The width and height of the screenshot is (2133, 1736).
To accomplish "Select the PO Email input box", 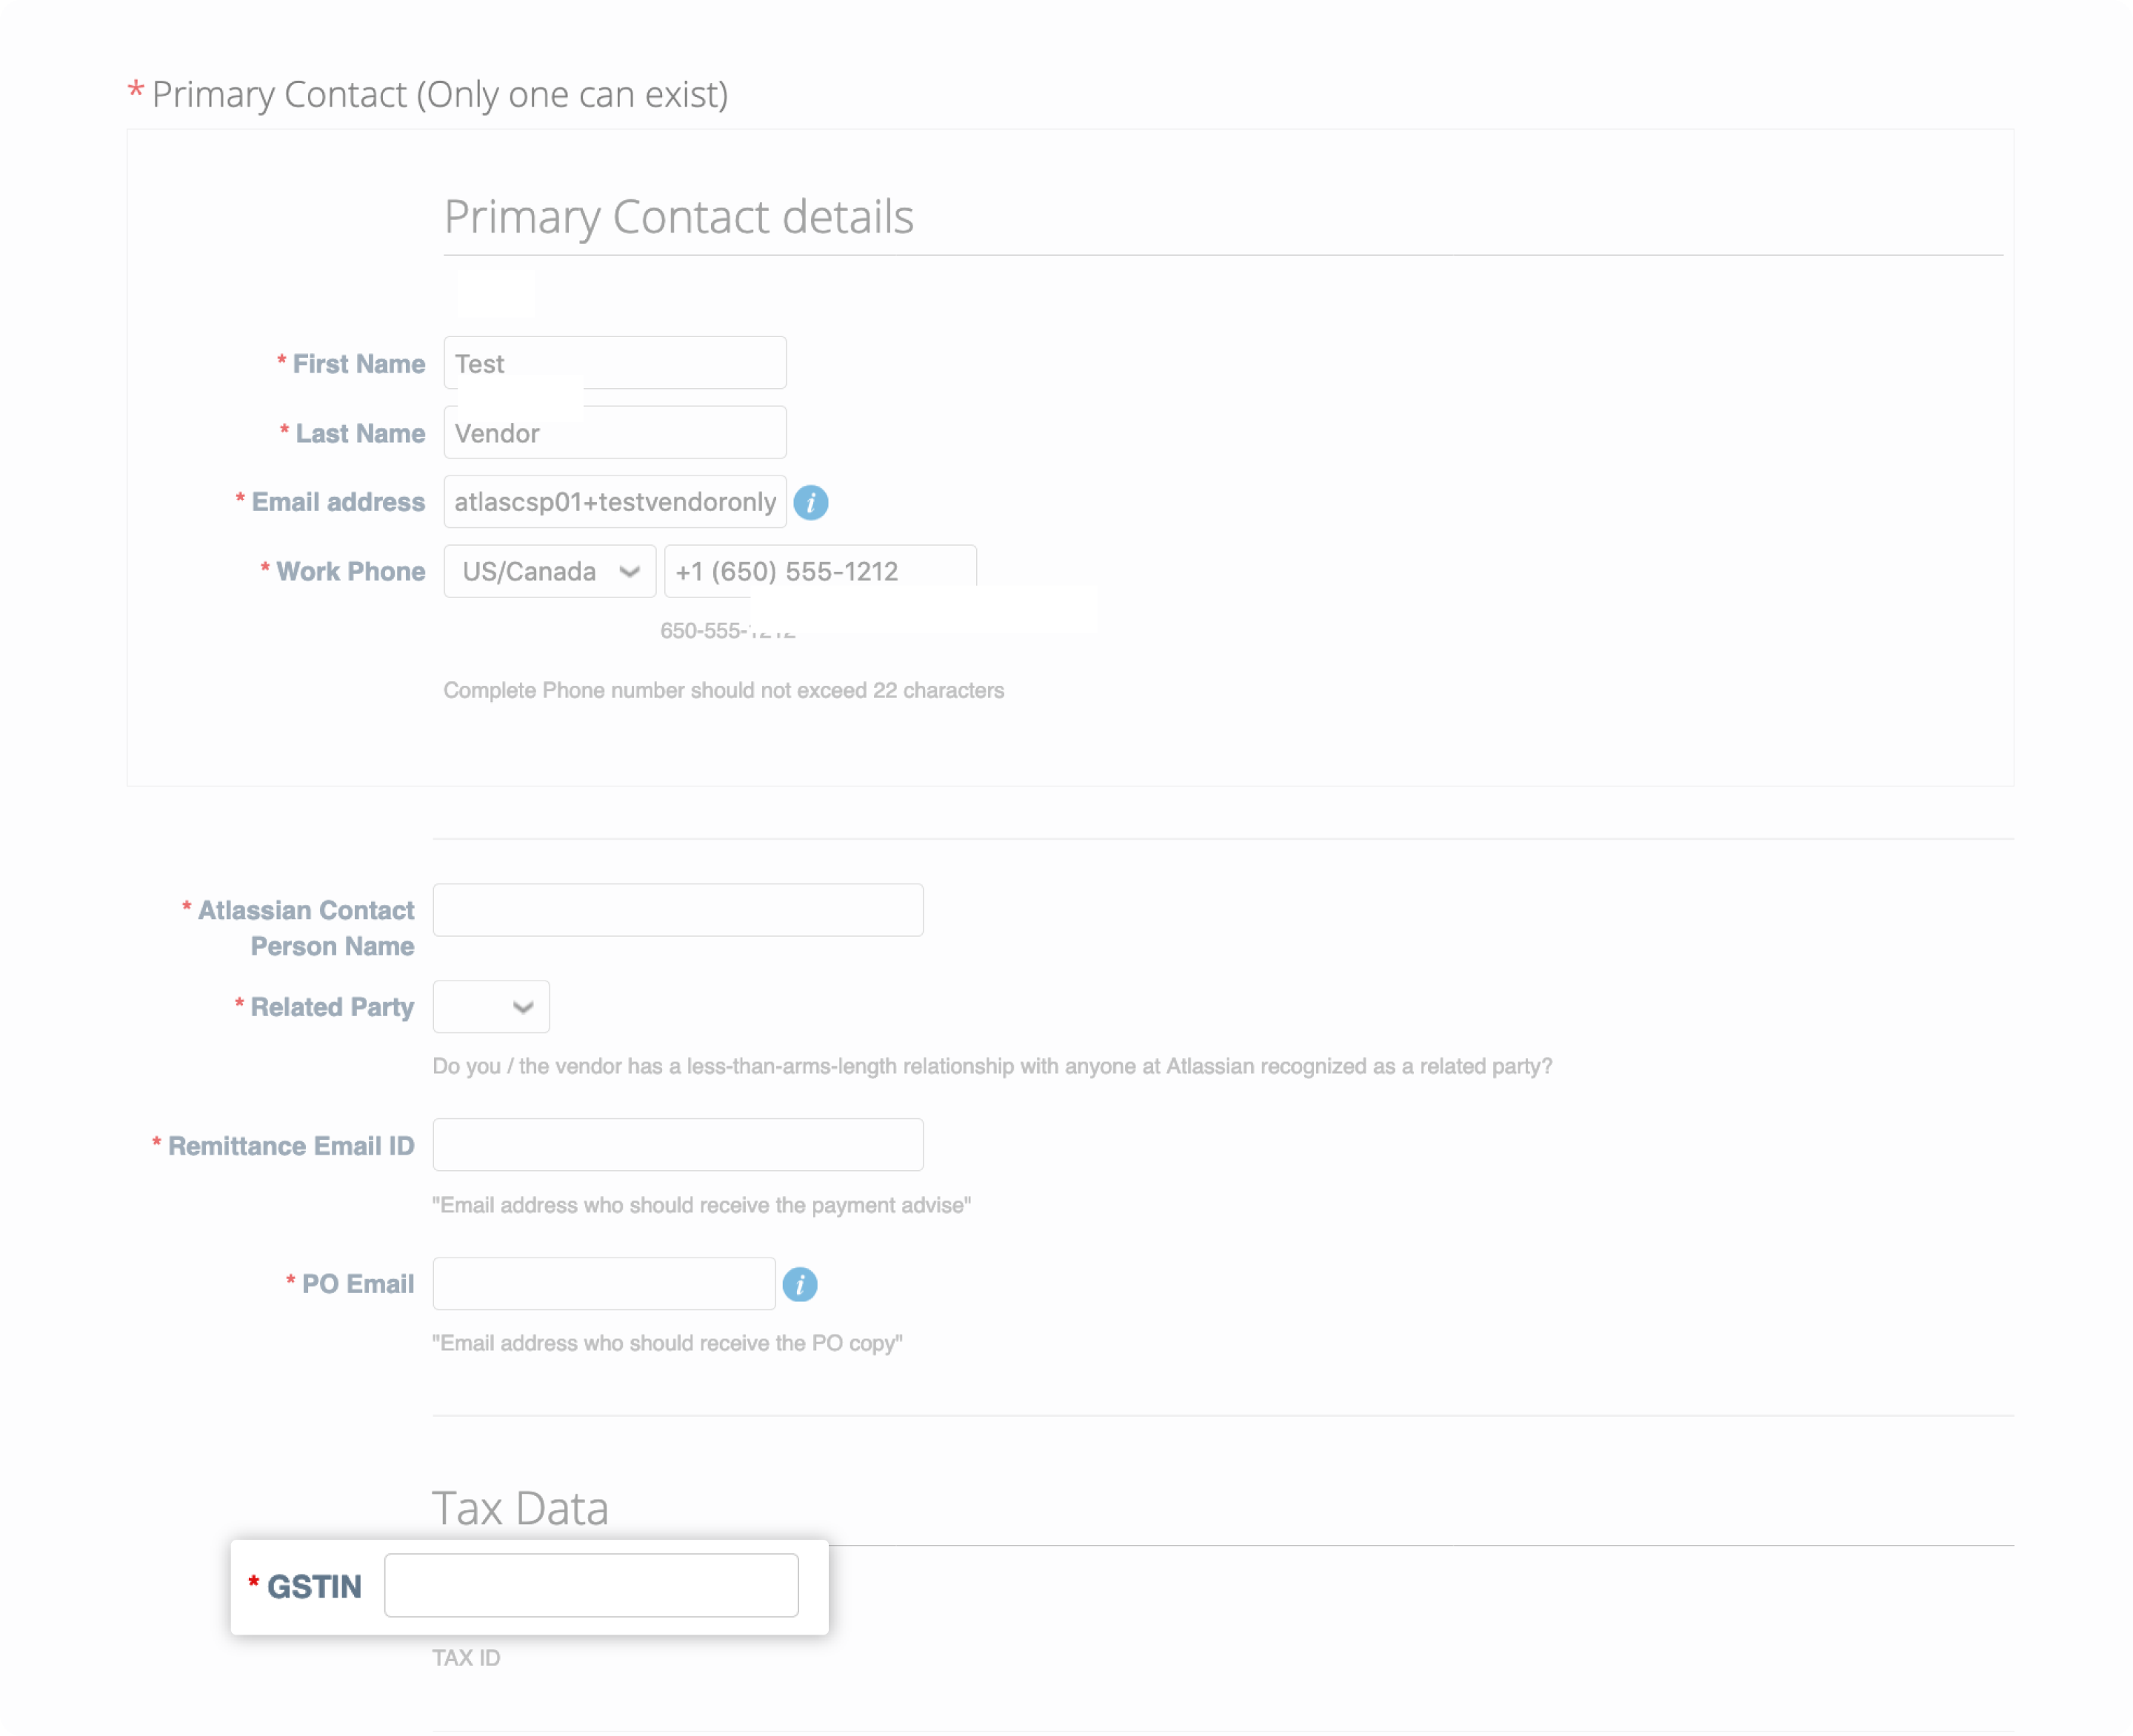I will 604,1283.
